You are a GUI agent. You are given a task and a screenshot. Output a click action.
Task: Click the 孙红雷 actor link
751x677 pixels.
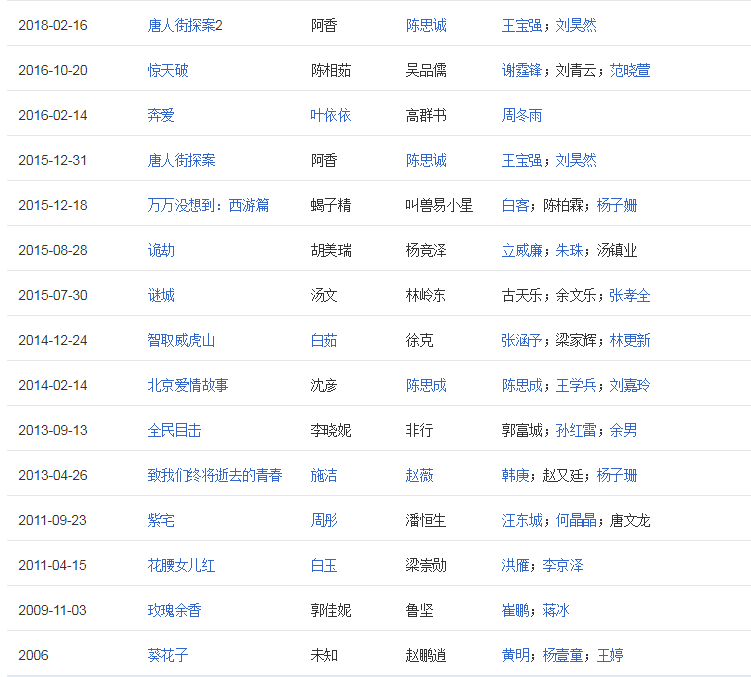576,431
